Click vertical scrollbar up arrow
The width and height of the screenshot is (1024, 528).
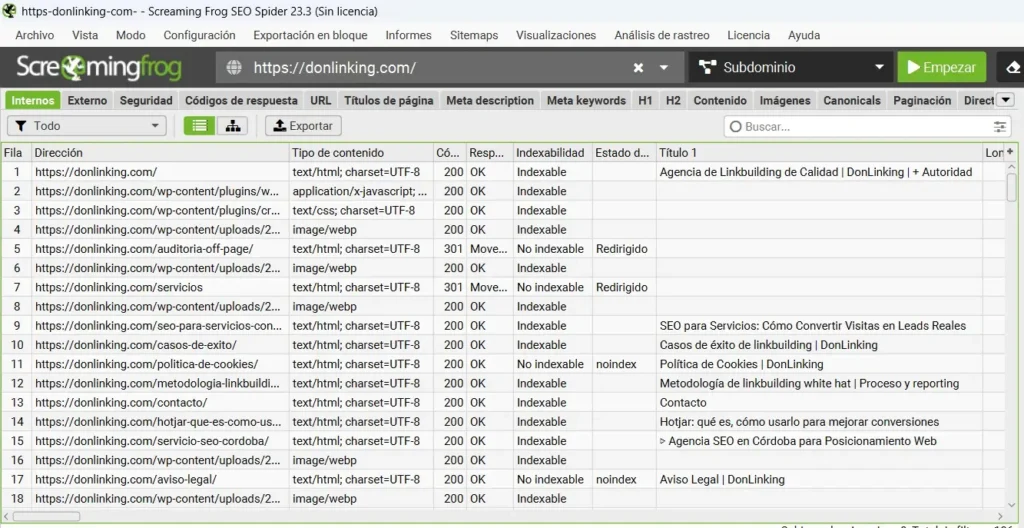pyautogui.click(x=1012, y=167)
